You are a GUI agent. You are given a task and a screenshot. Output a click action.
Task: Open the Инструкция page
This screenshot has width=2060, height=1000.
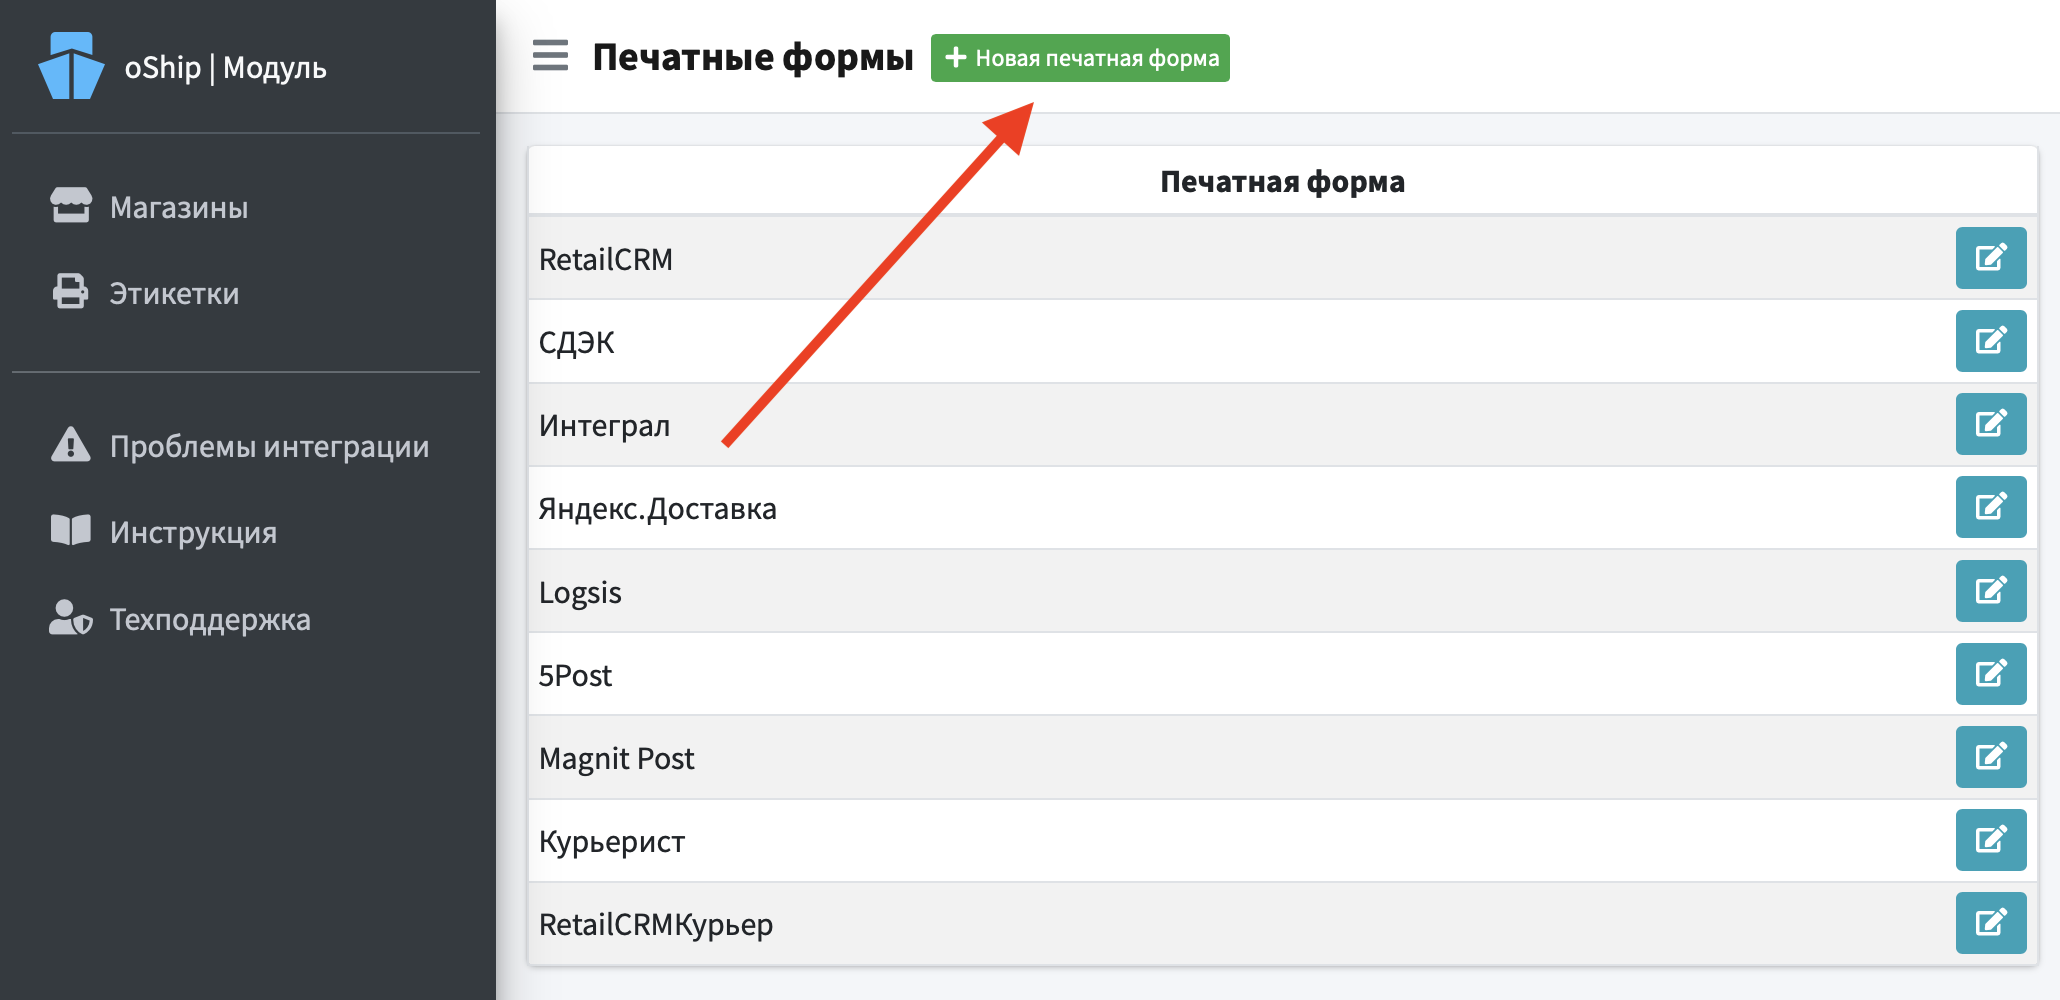(x=193, y=532)
